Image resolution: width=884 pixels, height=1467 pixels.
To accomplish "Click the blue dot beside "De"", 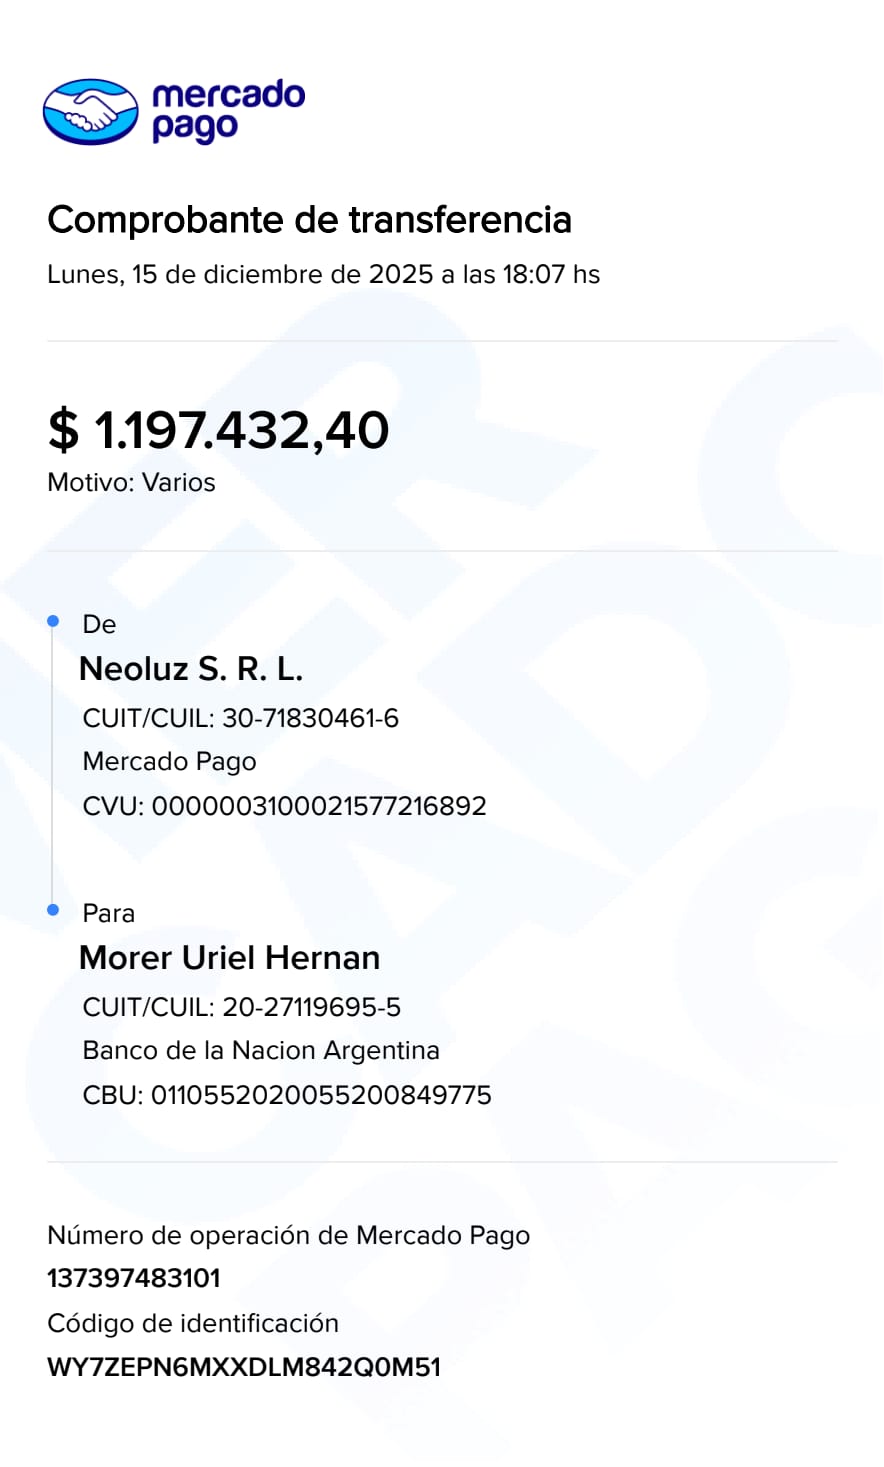I will pyautogui.click(x=54, y=622).
